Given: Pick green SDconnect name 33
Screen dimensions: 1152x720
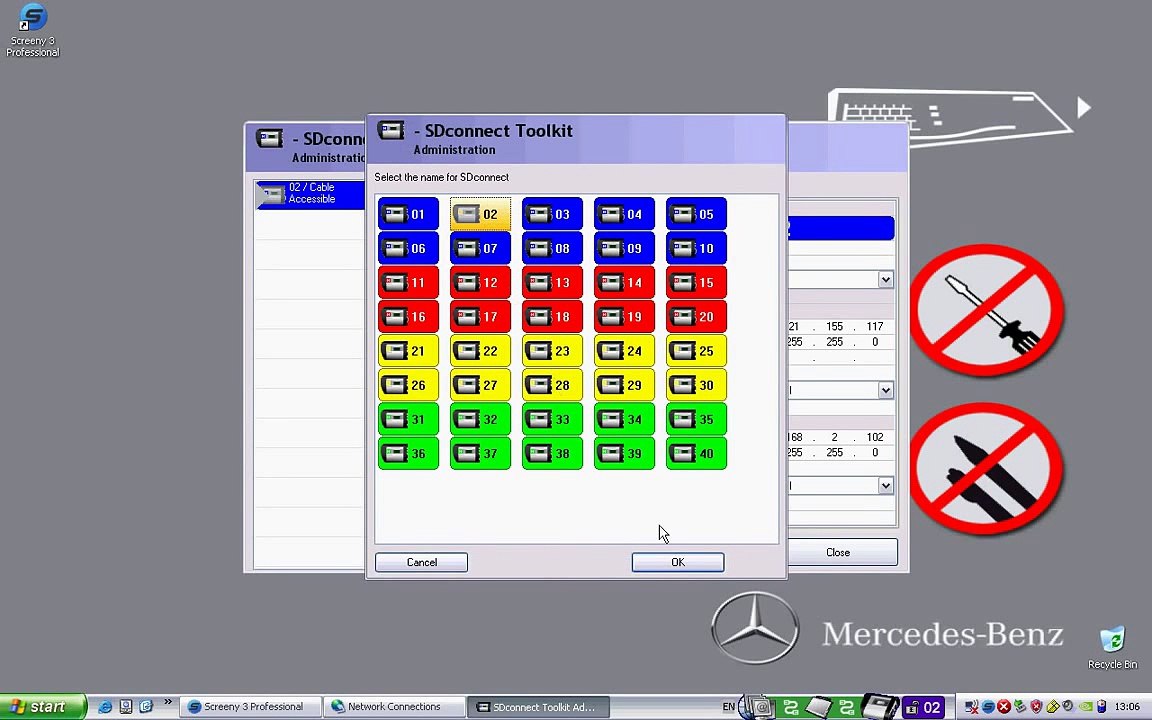Looking at the screenshot, I should pyautogui.click(x=552, y=419).
